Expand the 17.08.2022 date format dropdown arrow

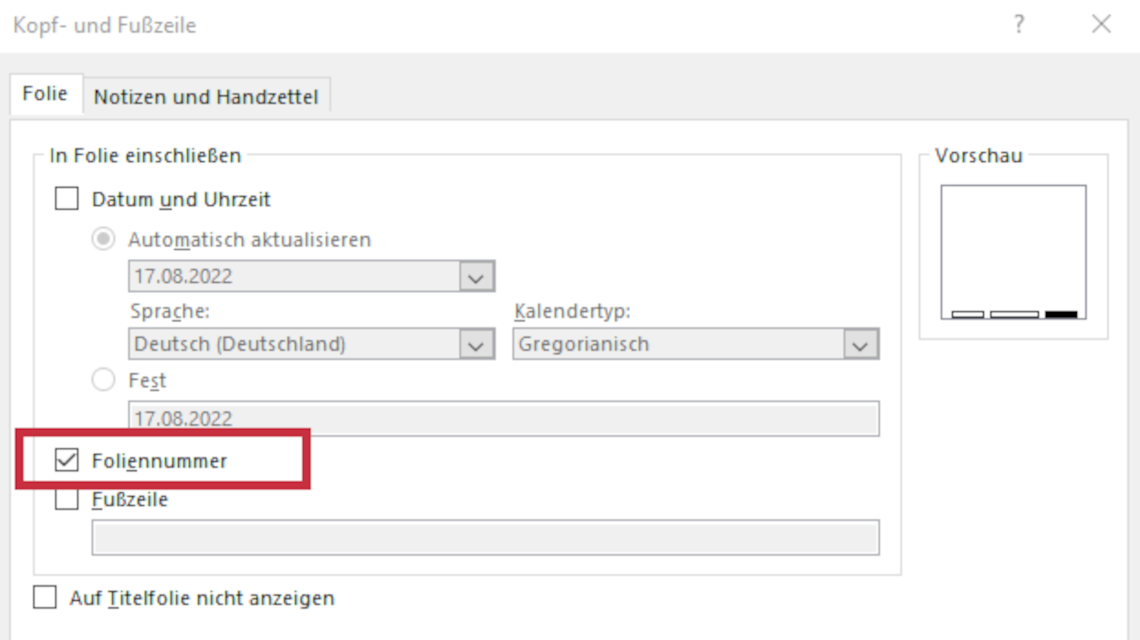coord(476,277)
